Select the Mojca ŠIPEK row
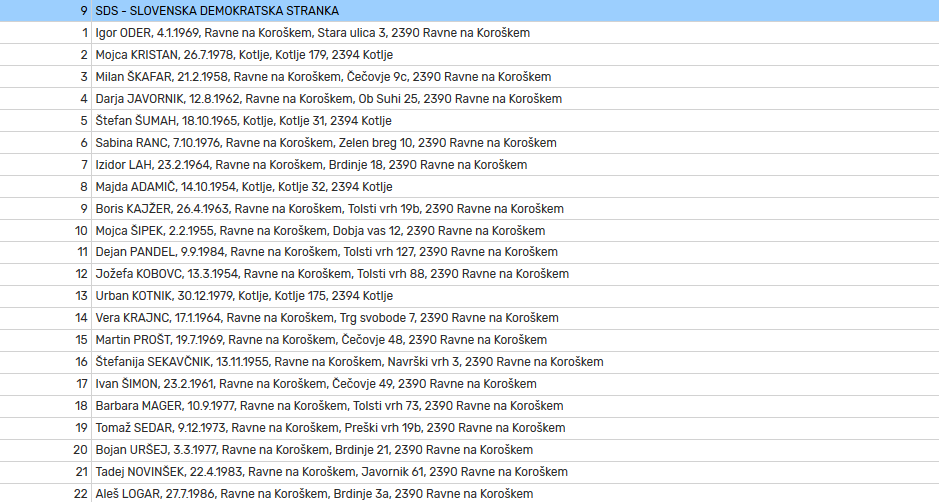Screen dimensions: 941x502 [x=470, y=231]
